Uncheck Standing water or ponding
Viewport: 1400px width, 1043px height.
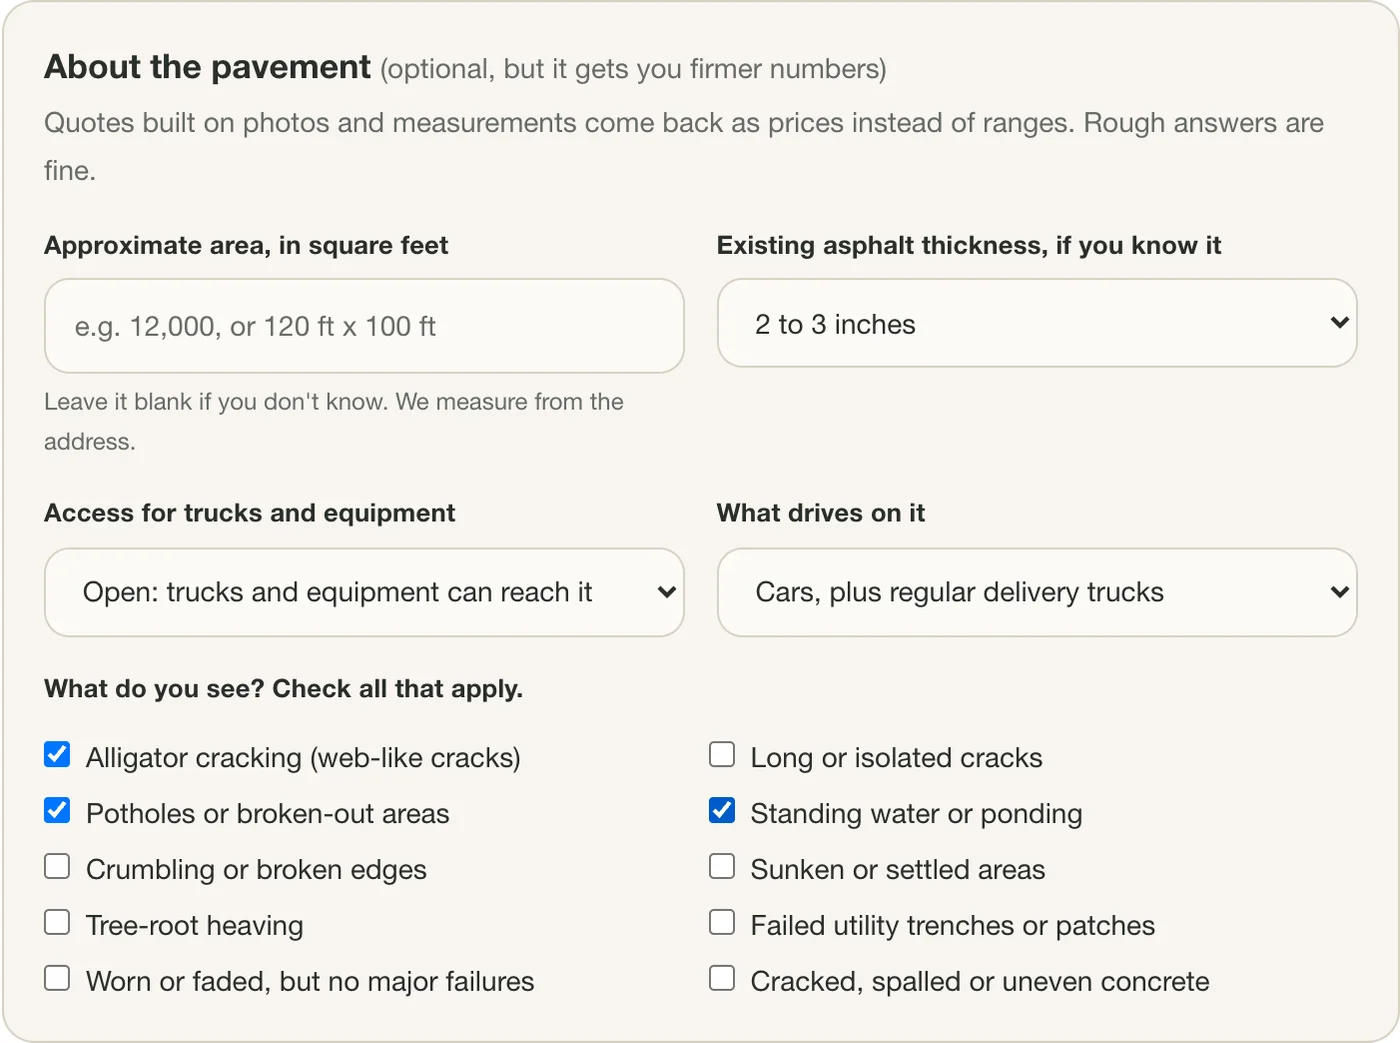coord(722,811)
